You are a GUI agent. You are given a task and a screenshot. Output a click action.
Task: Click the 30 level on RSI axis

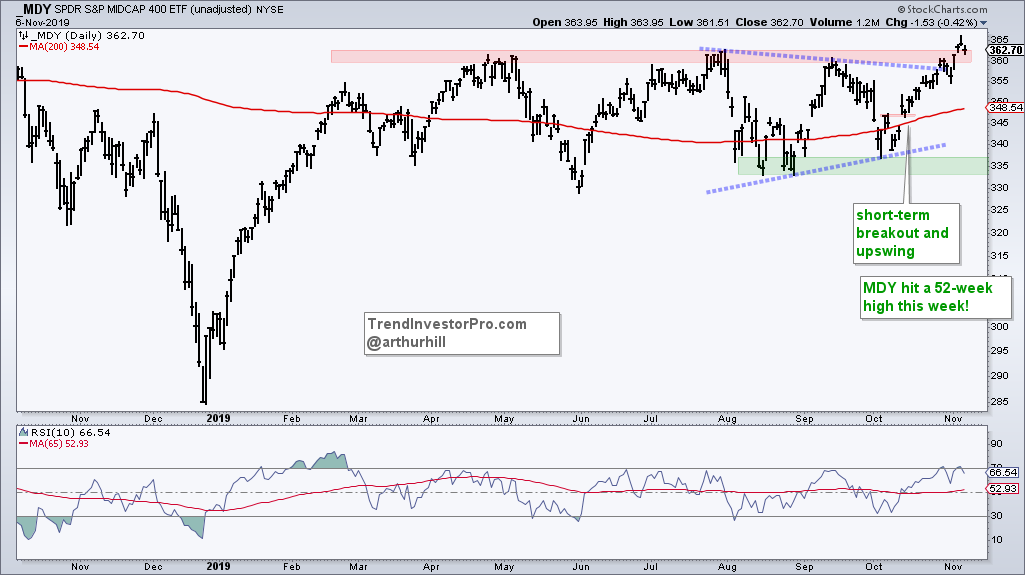point(996,516)
